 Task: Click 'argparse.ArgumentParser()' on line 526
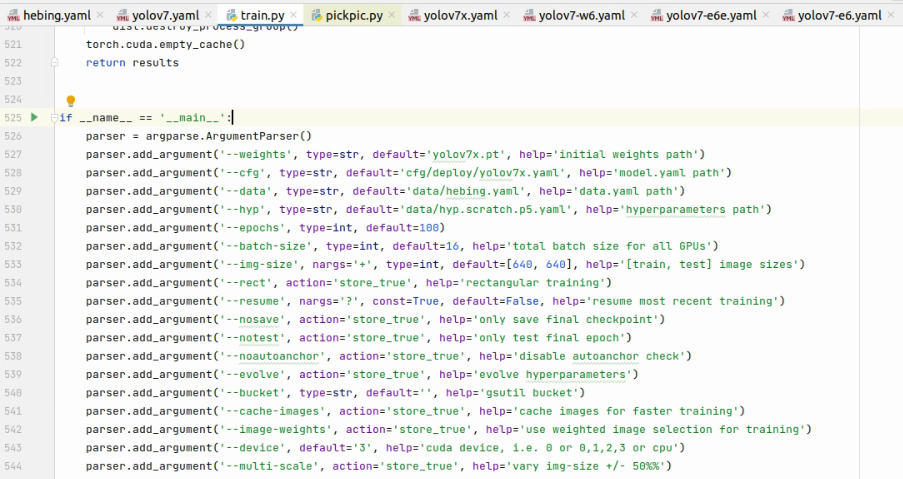pyautogui.click(x=229, y=136)
